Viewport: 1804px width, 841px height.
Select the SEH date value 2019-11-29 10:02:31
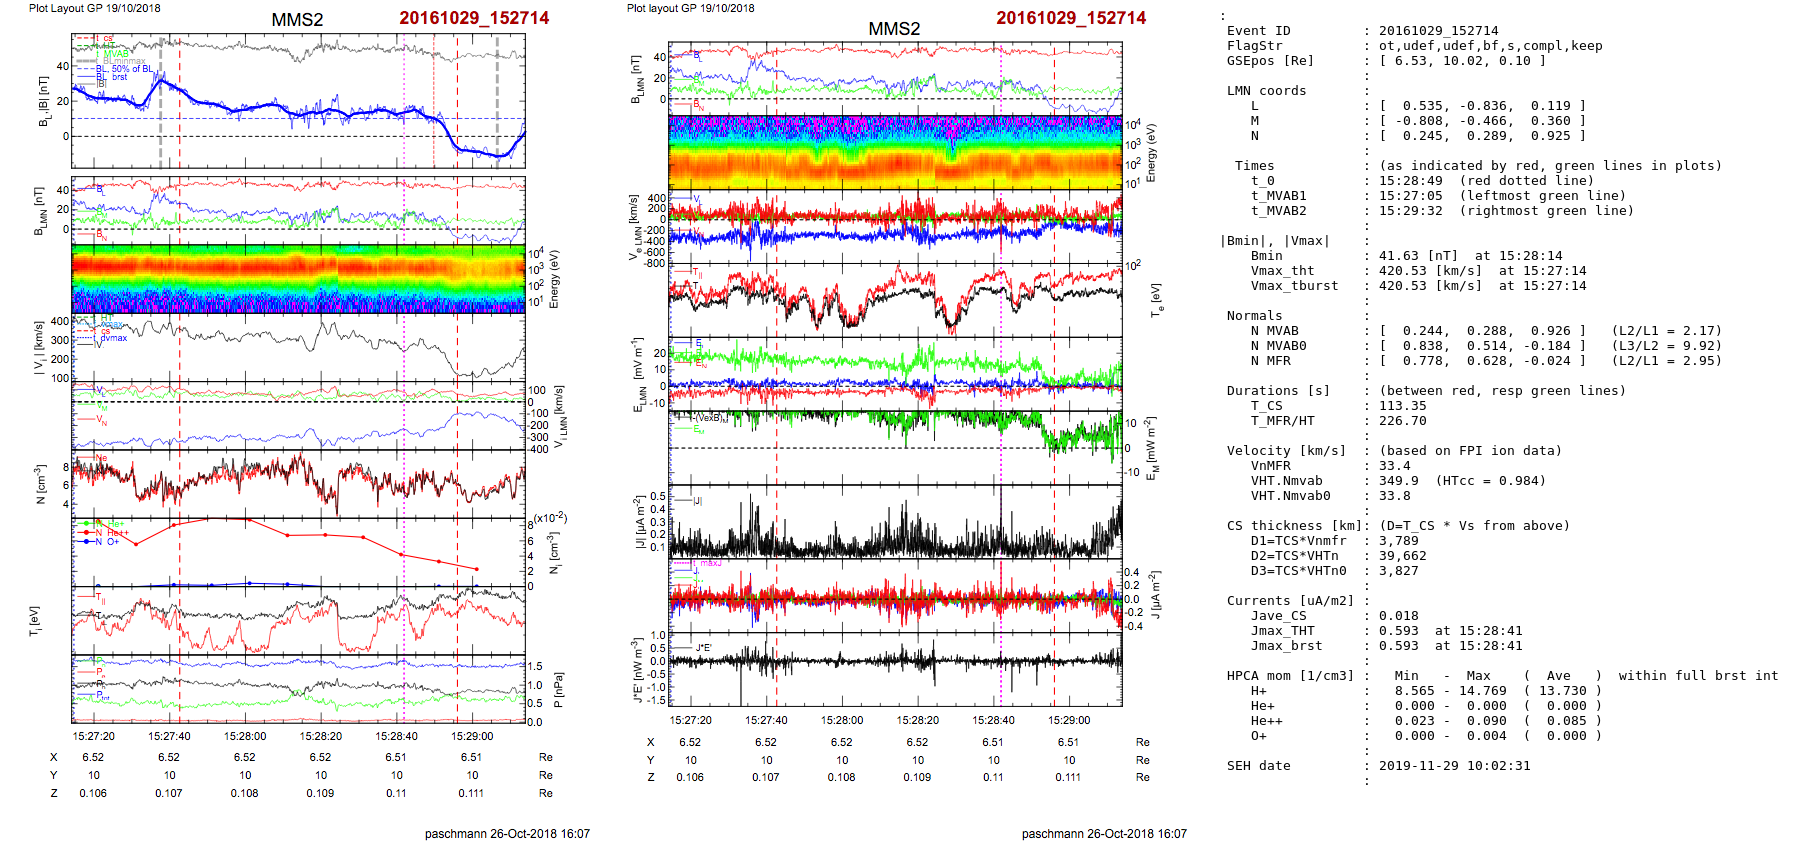pos(1454,766)
